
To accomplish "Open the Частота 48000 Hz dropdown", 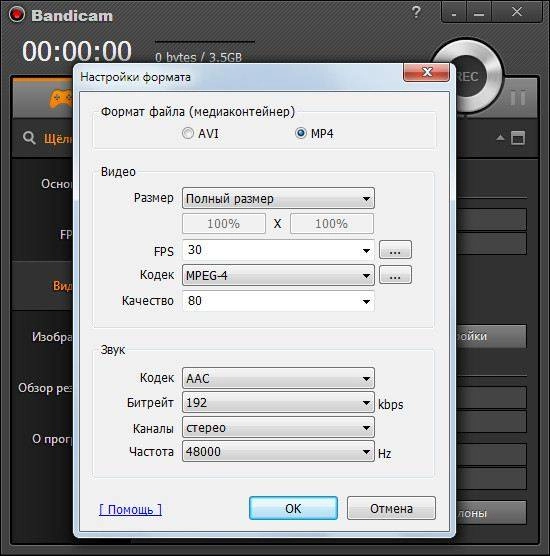I will [278, 451].
